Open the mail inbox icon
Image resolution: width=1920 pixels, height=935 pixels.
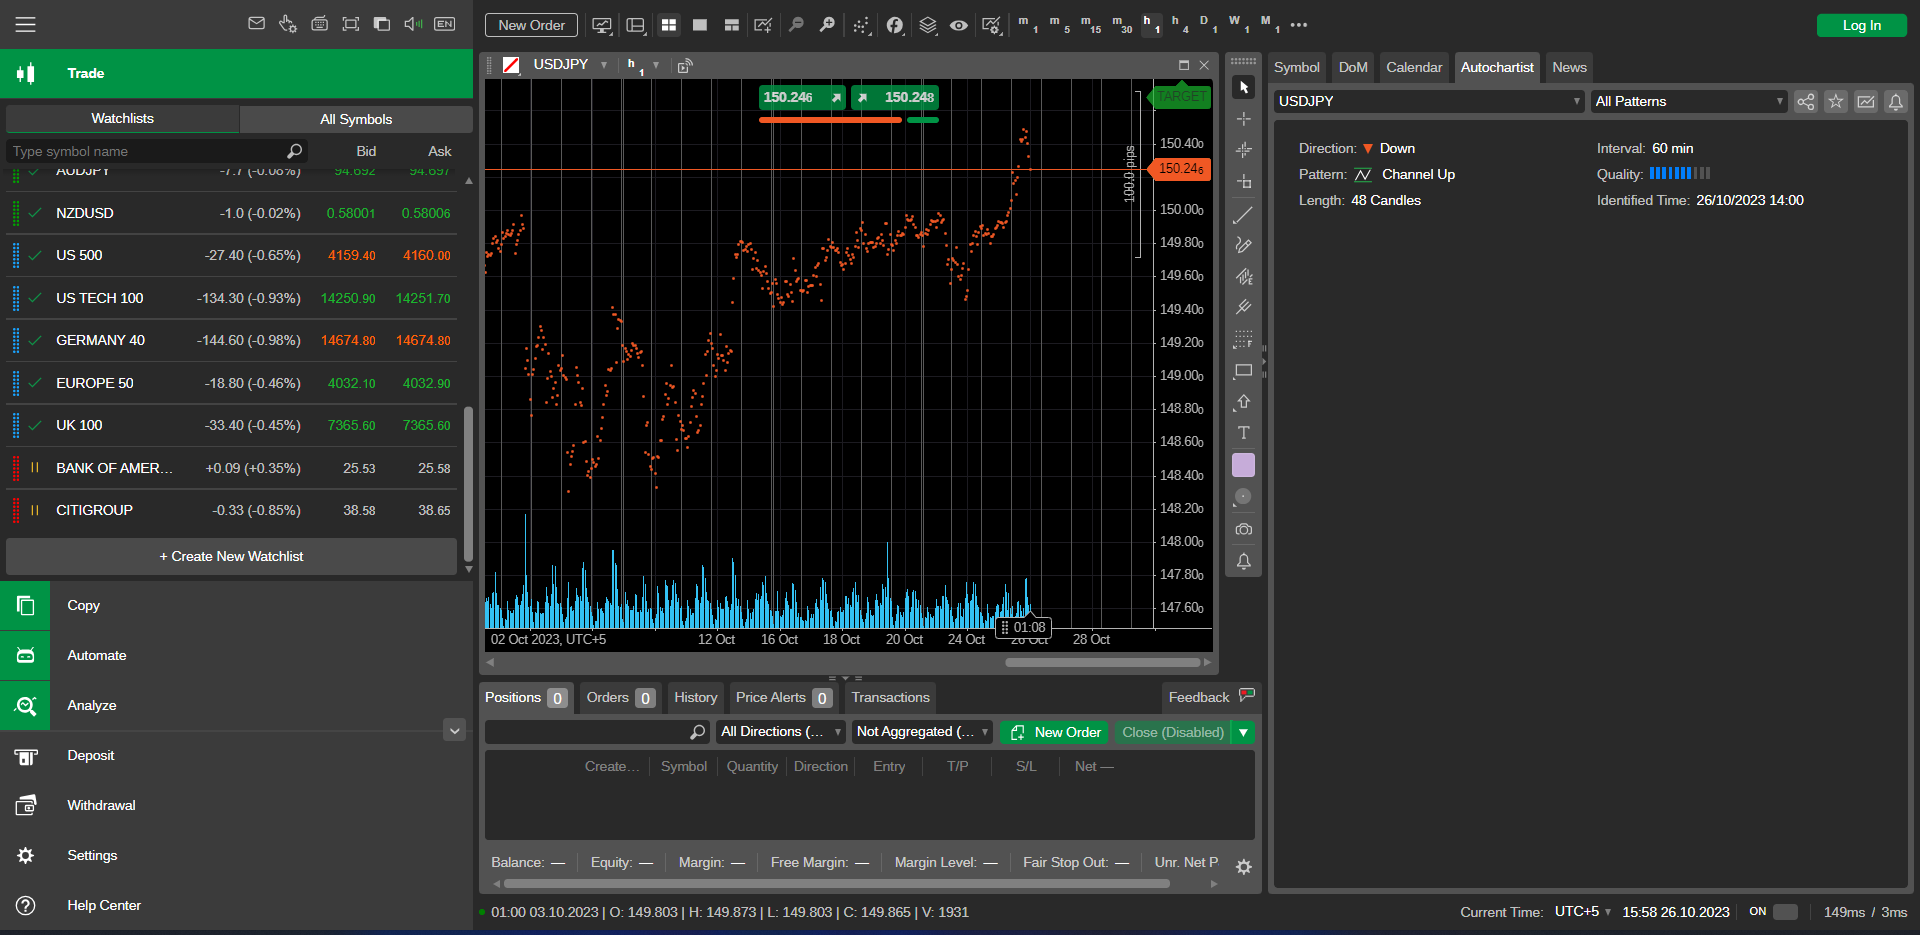[x=256, y=24]
